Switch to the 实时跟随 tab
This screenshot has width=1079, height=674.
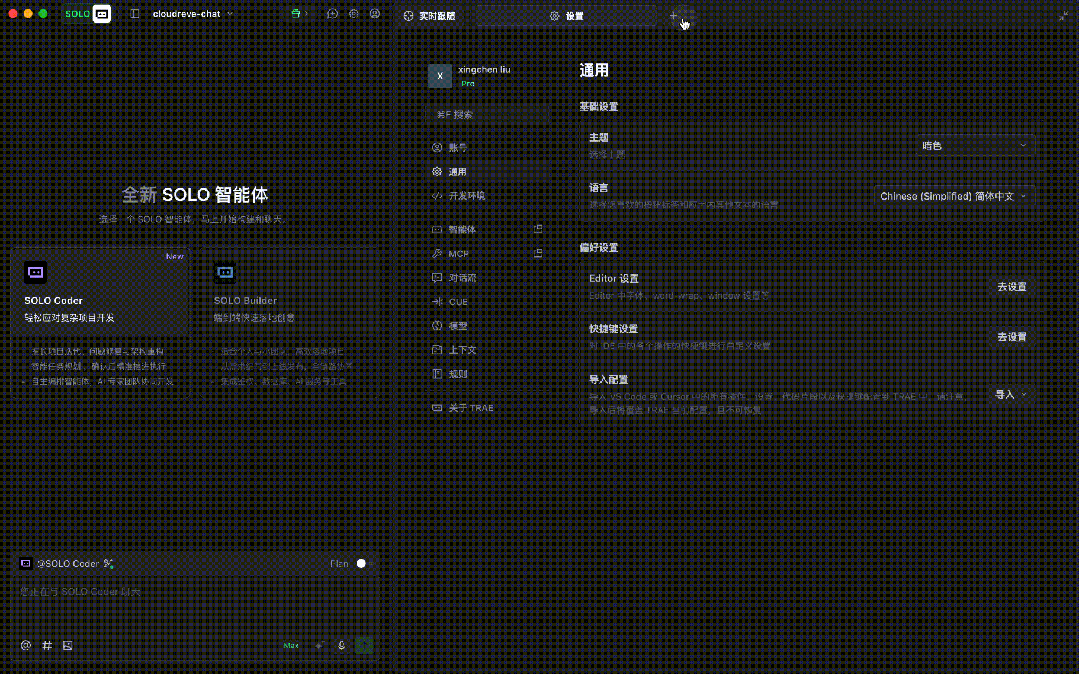(429, 16)
